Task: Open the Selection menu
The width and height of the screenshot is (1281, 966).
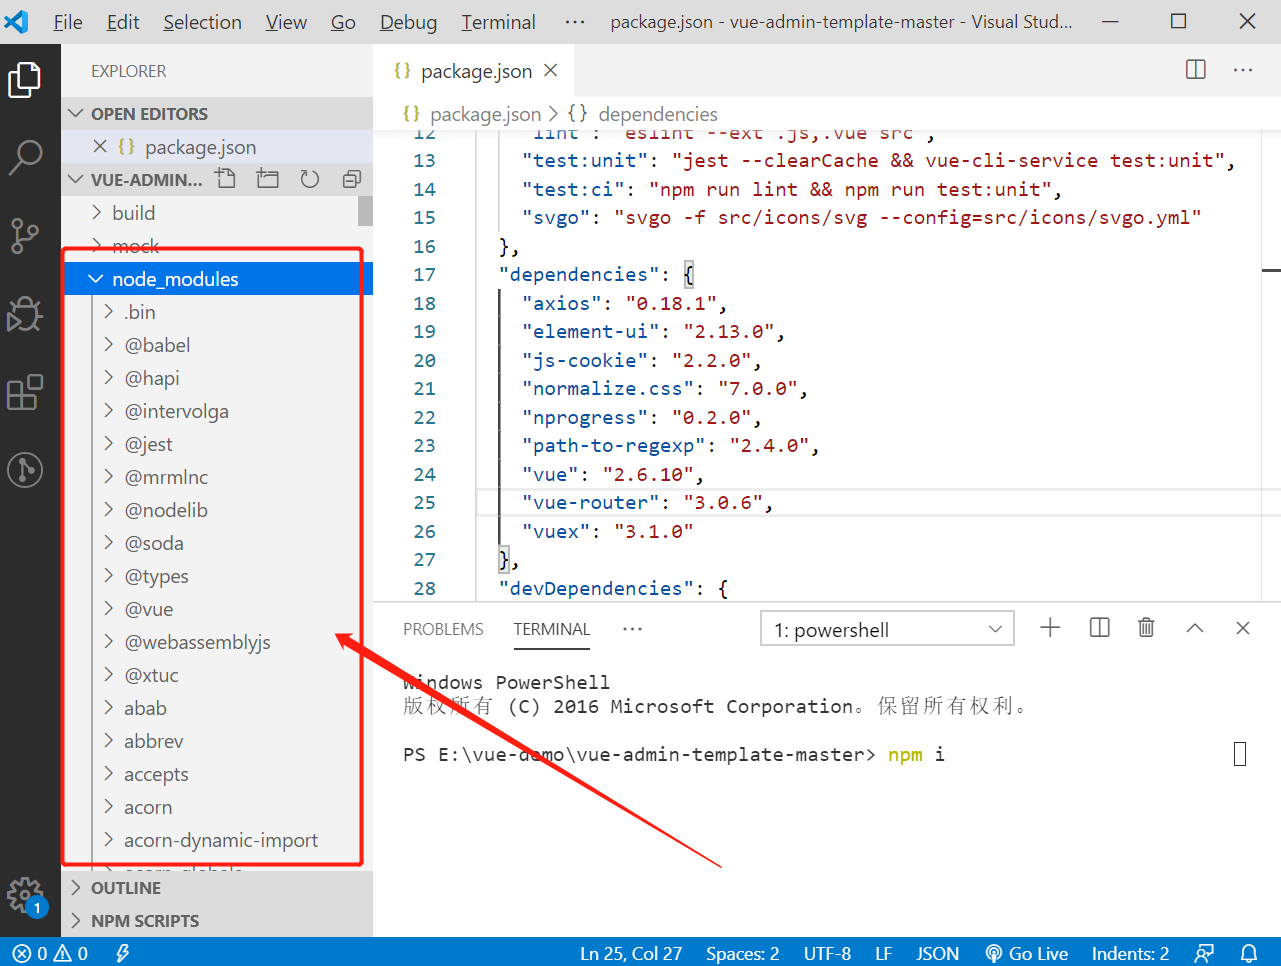Action: (x=202, y=22)
